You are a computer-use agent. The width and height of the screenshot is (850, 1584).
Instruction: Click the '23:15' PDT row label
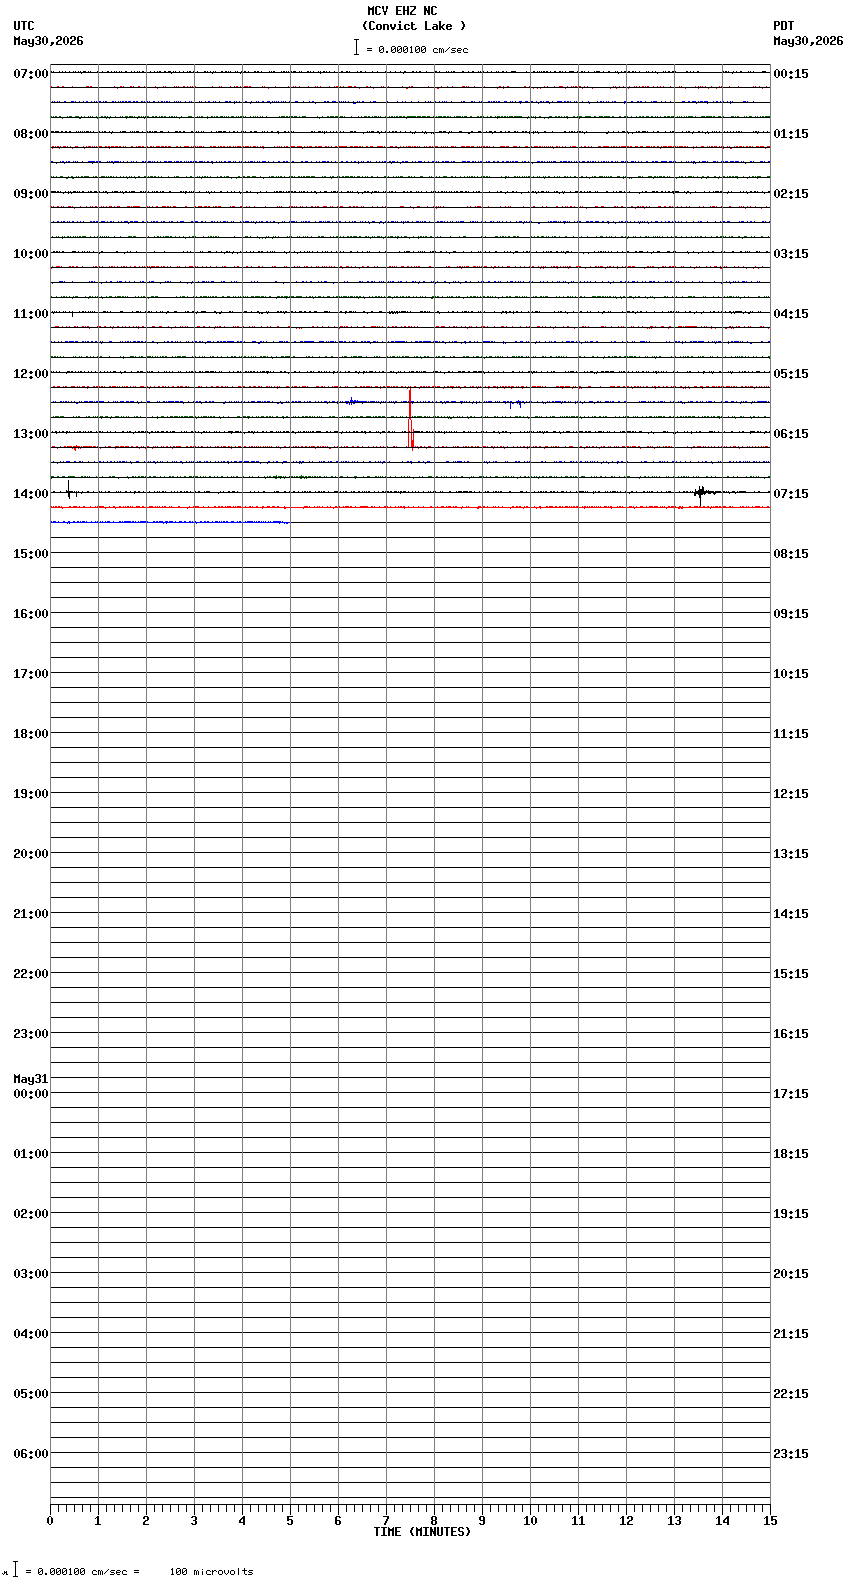click(791, 1454)
